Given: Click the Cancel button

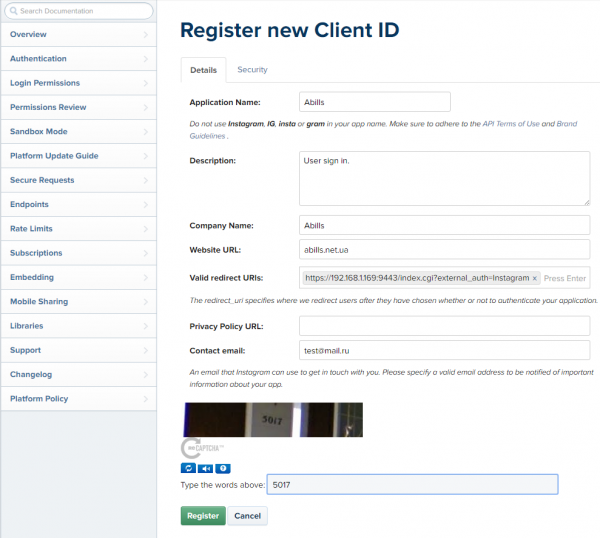Looking at the screenshot, I should pos(248,516).
